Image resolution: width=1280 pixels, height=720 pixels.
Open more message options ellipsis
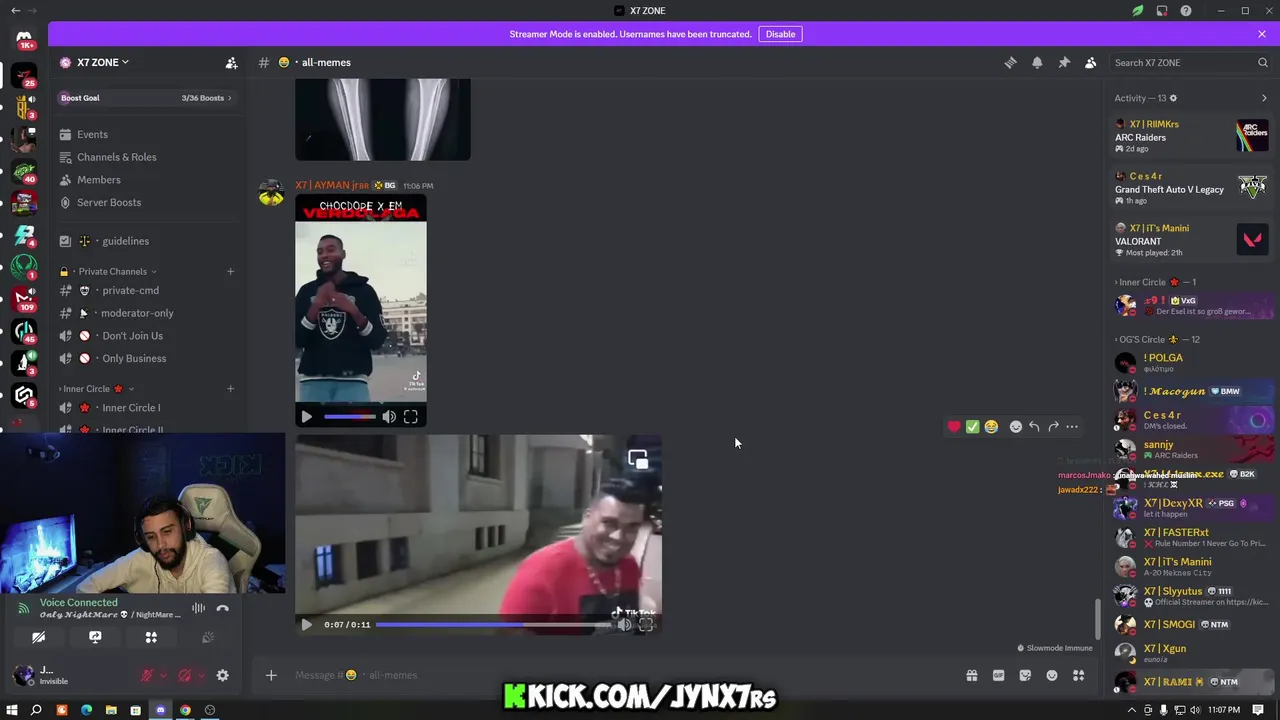(x=1072, y=427)
